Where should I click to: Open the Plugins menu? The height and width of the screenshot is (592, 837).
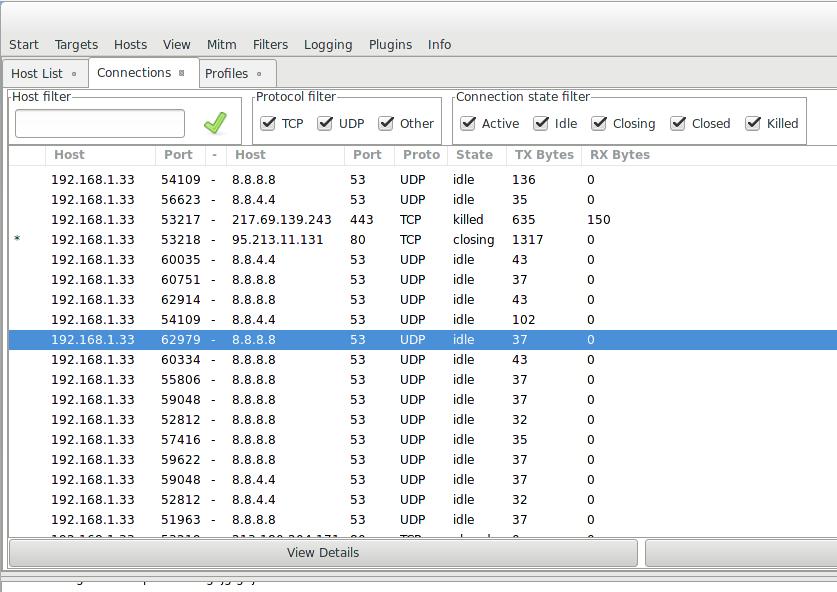click(390, 44)
